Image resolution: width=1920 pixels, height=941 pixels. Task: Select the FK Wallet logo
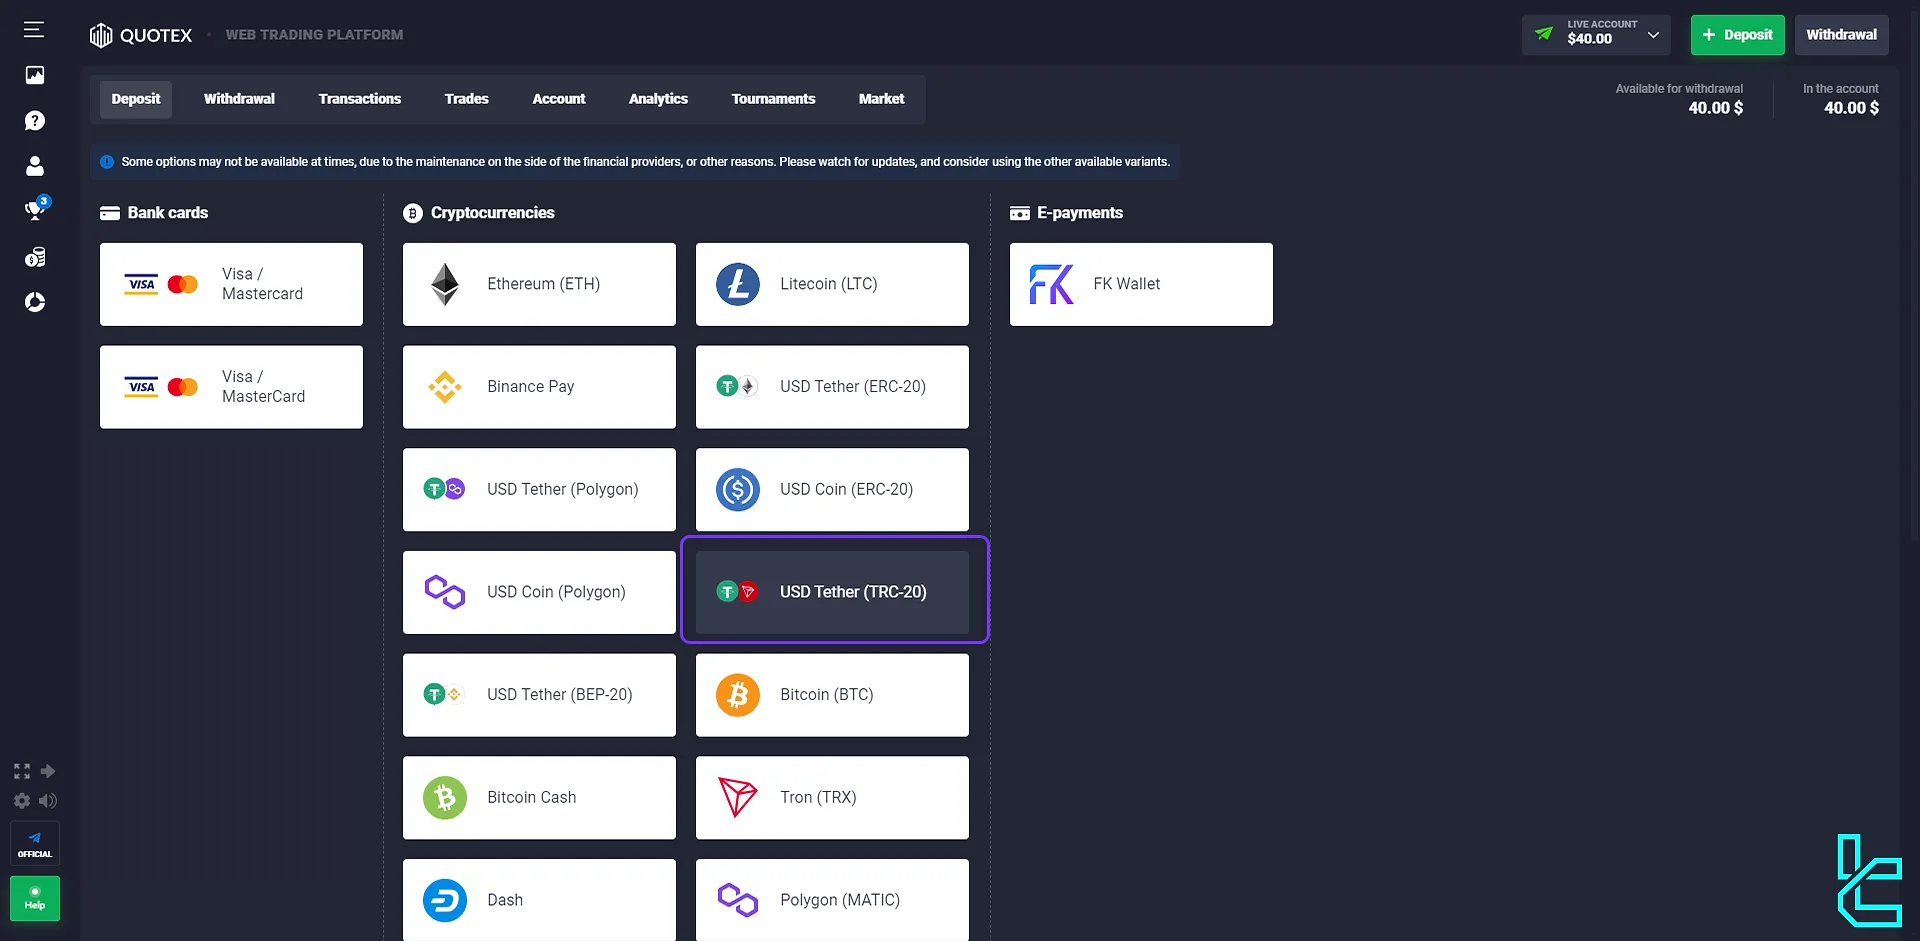tap(1052, 284)
